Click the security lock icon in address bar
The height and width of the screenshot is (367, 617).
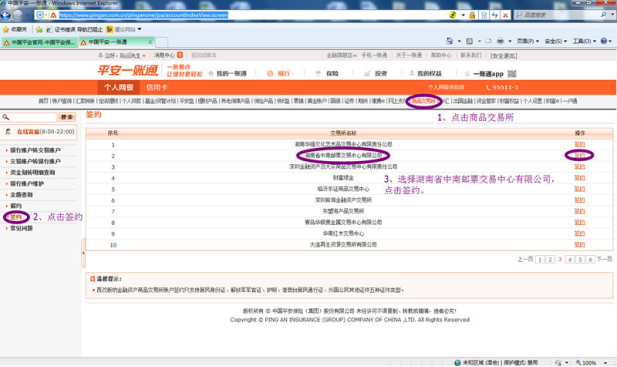tap(472, 15)
